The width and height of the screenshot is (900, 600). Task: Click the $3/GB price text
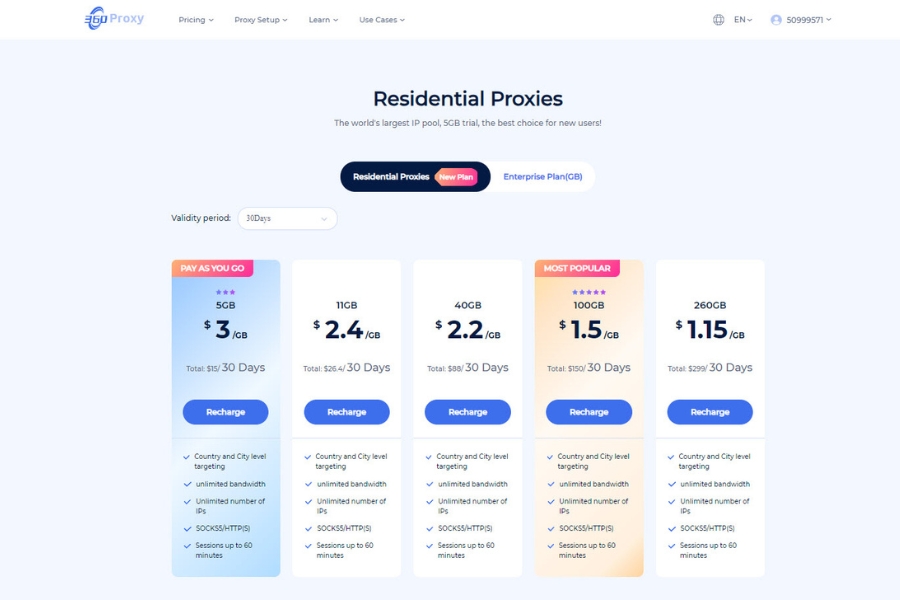pos(226,330)
